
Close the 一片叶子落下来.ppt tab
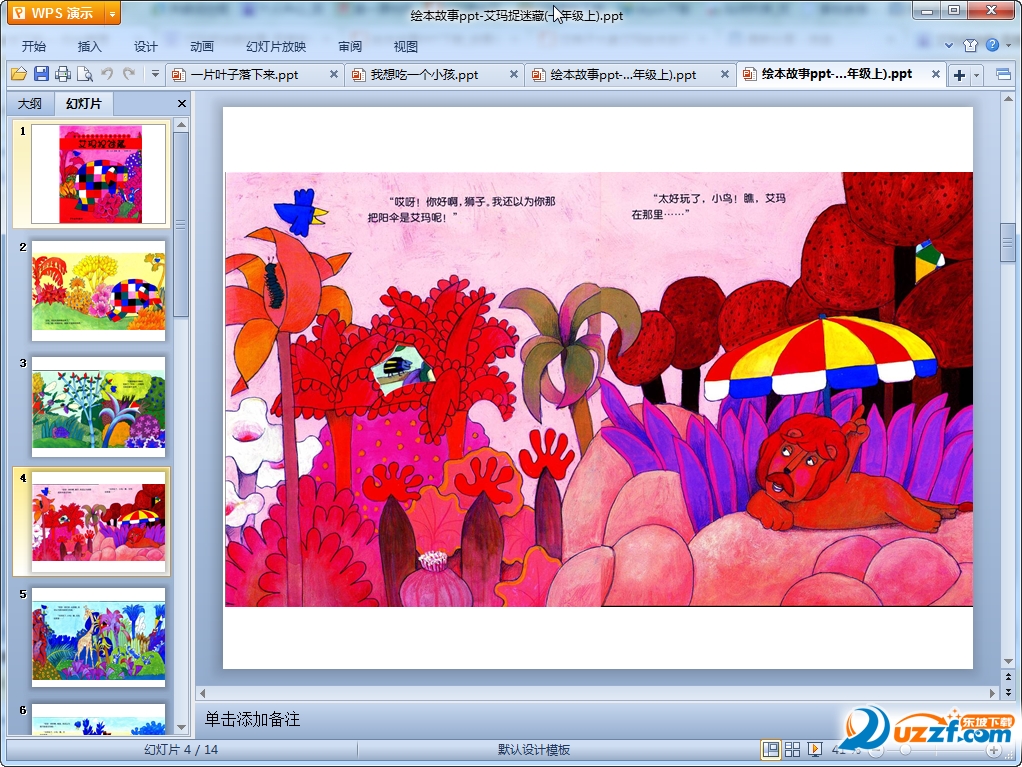point(334,75)
